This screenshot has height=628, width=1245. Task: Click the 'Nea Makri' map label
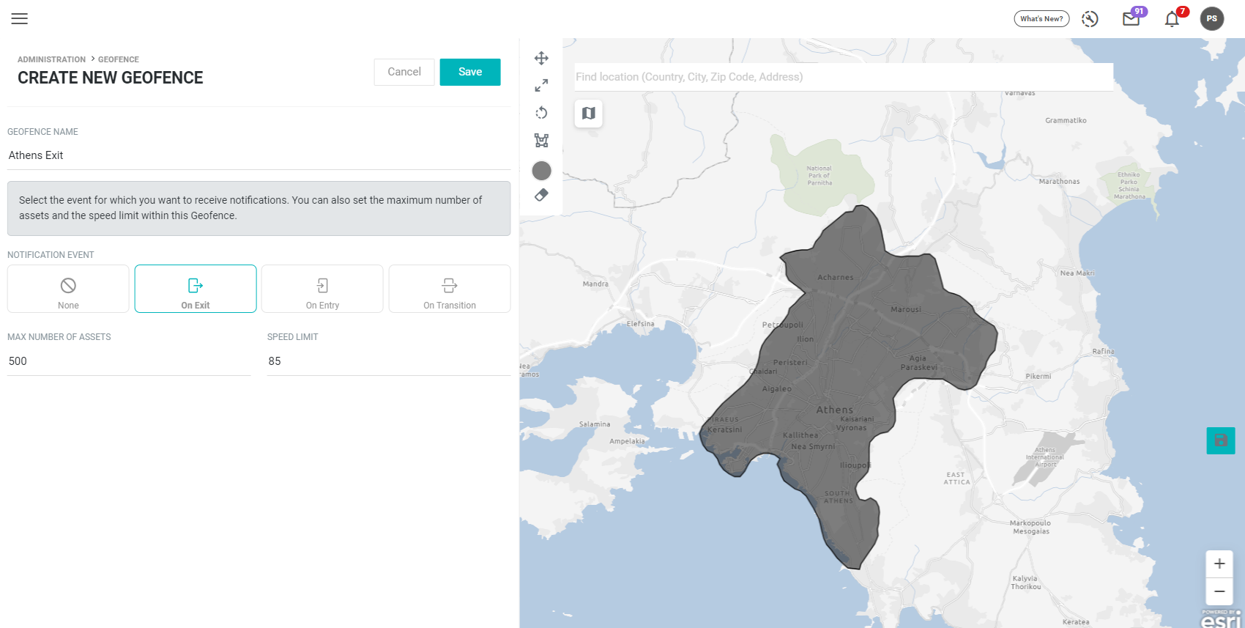1077,272
